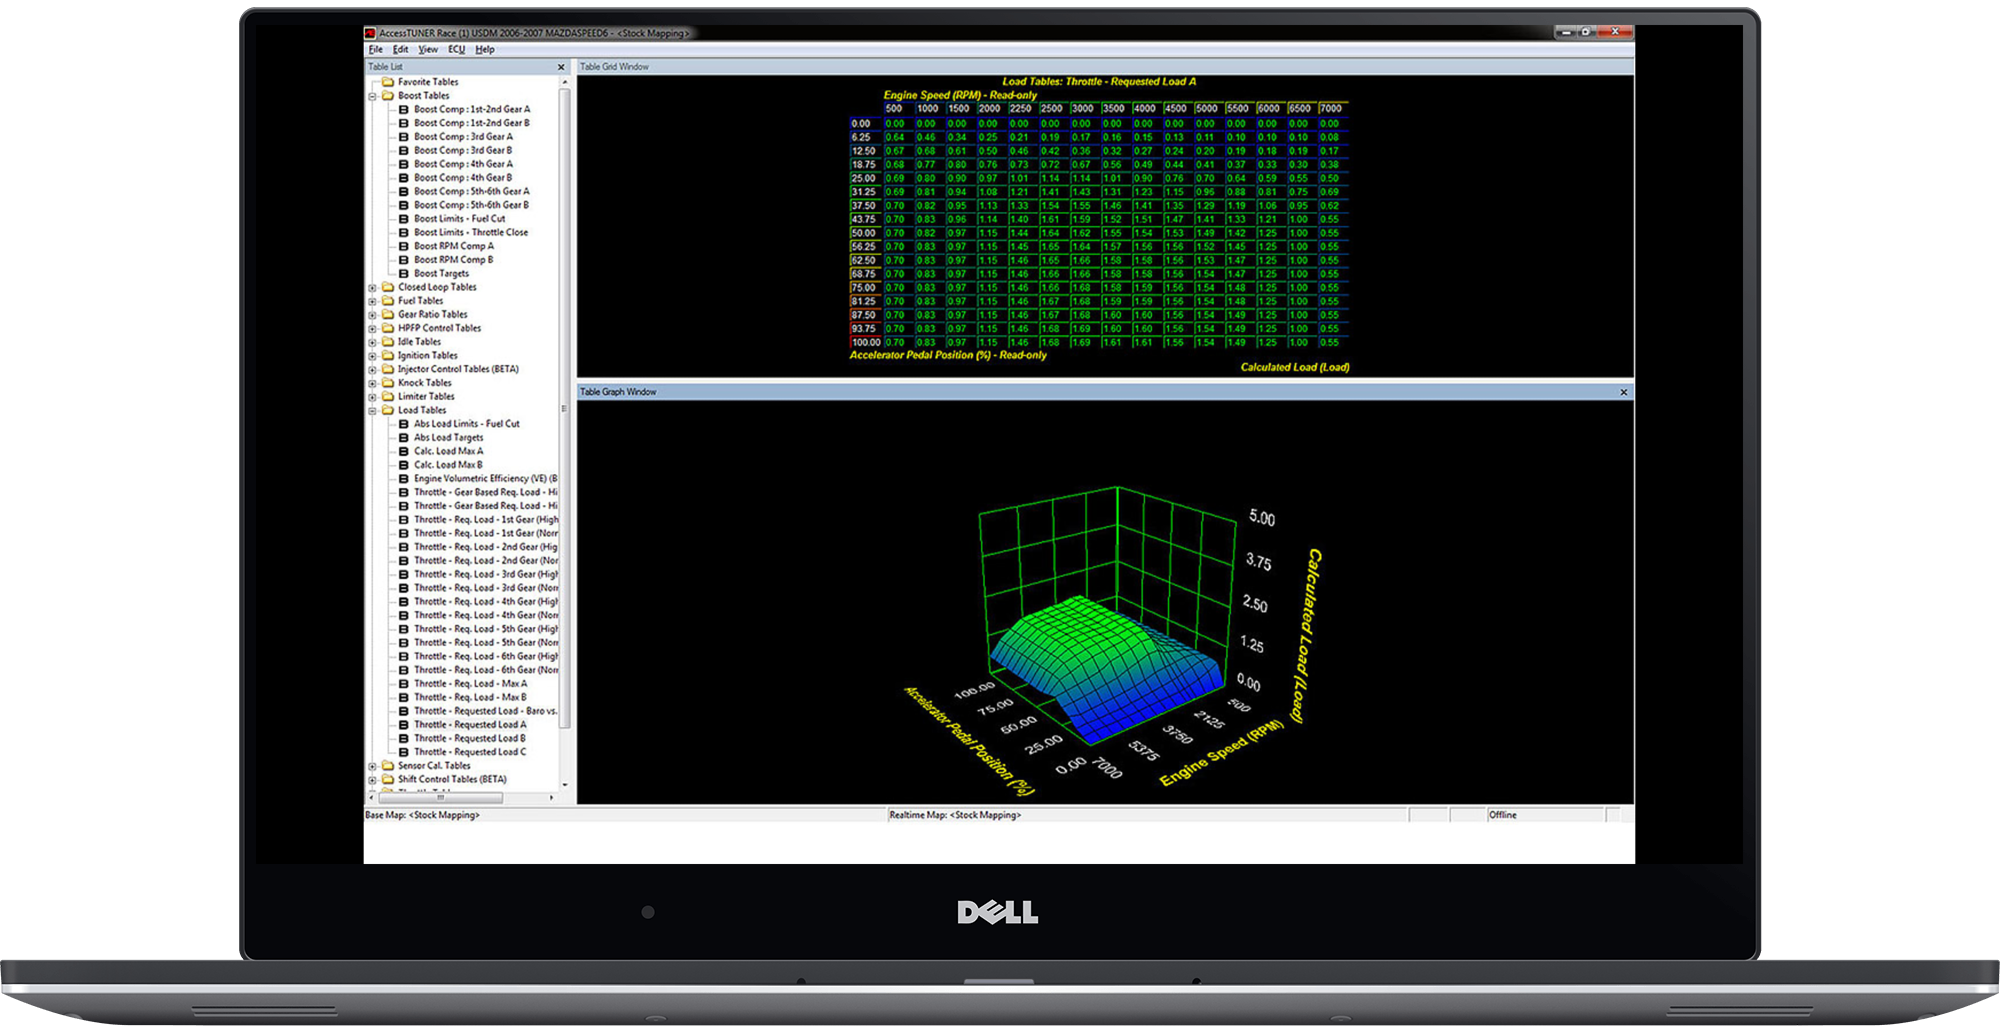Select Throttle - Requested Load A table
2000x1032 pixels.
pyautogui.click(x=470, y=724)
